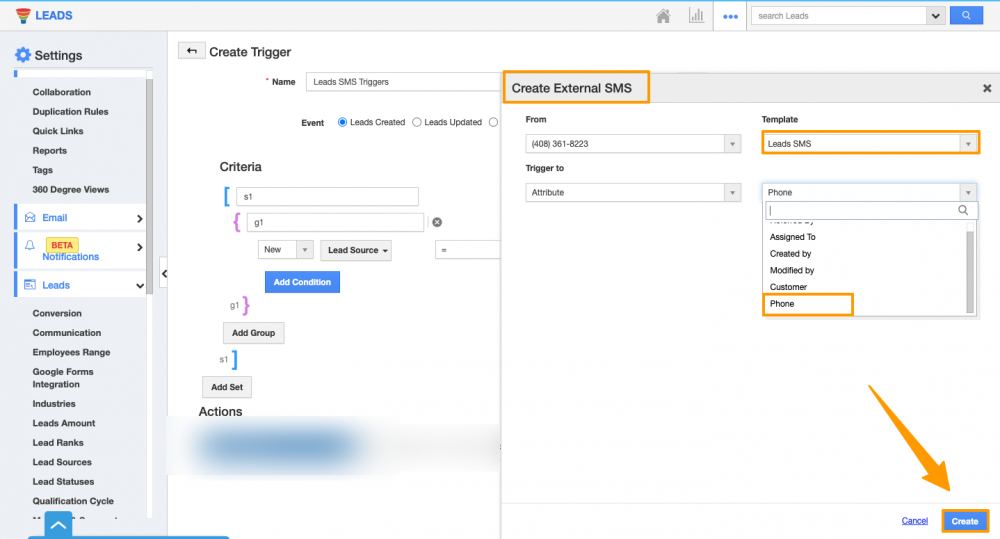
Task: Click the Create button
Action: click(964, 521)
